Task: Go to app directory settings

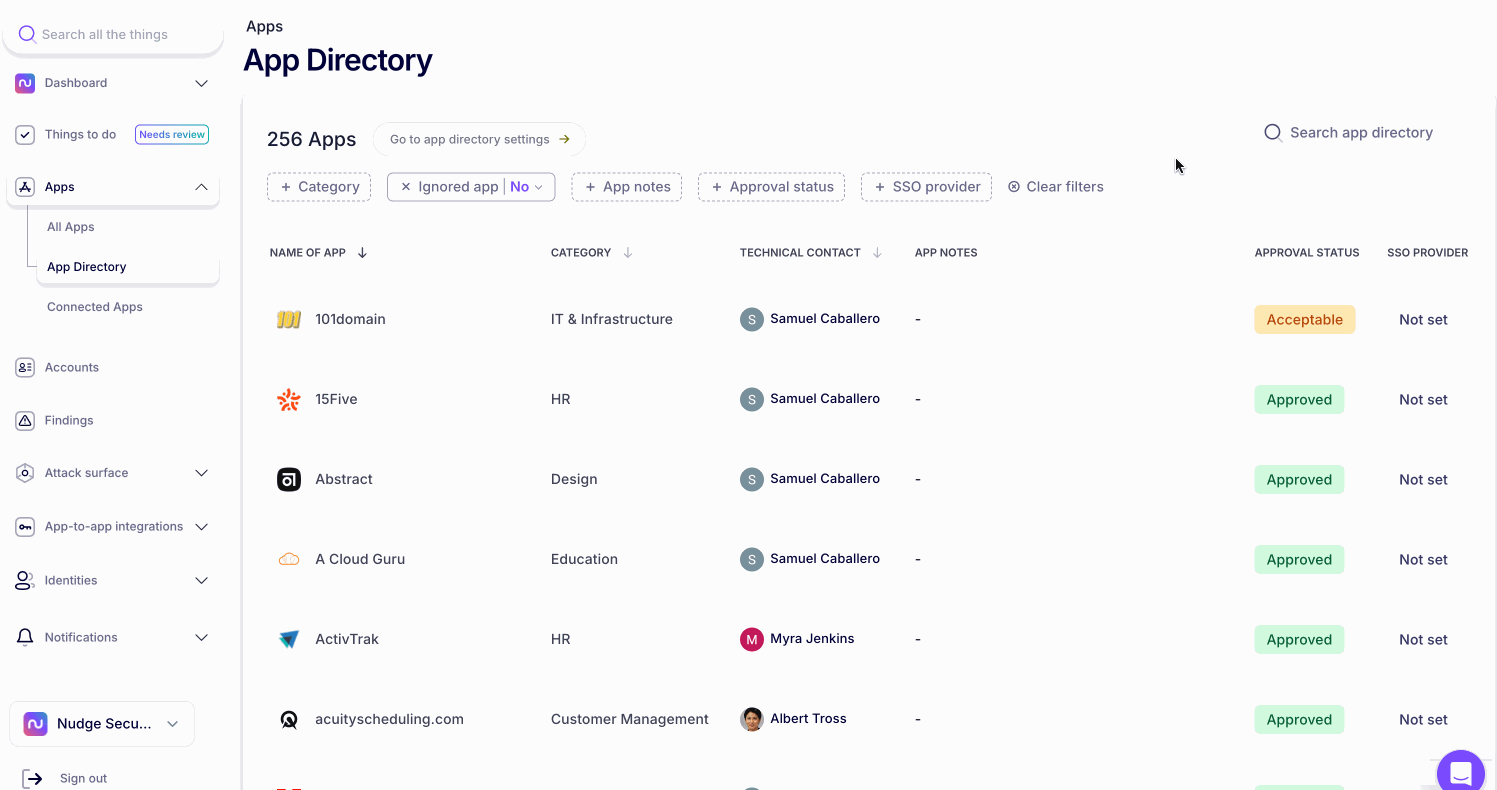Action: 479,139
